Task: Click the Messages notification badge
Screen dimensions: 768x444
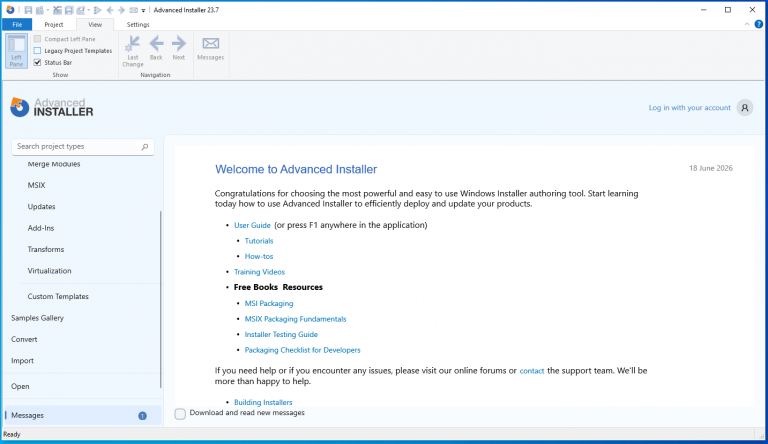Action: pyautogui.click(x=143, y=416)
